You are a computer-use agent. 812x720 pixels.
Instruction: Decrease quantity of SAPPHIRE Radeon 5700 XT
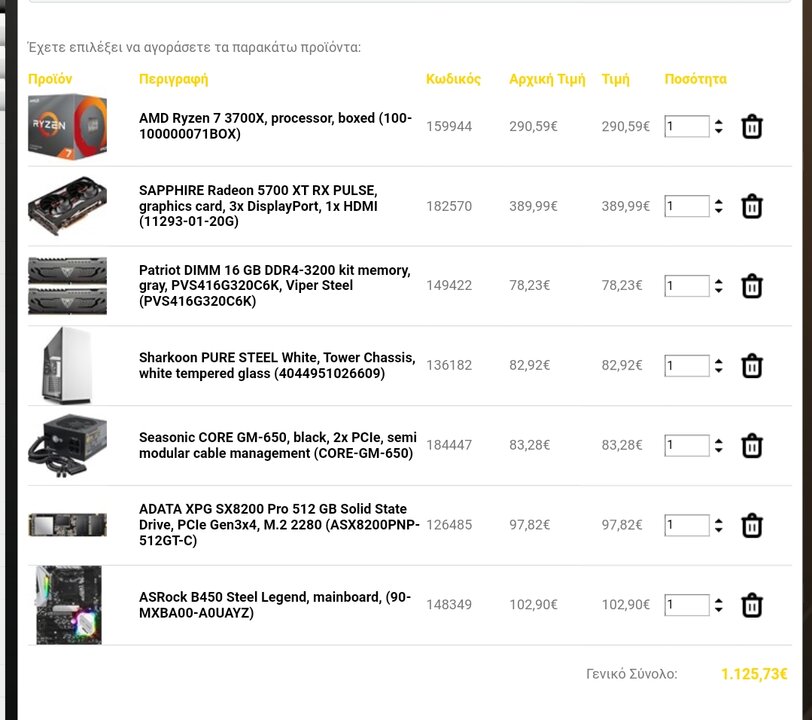coord(718,211)
